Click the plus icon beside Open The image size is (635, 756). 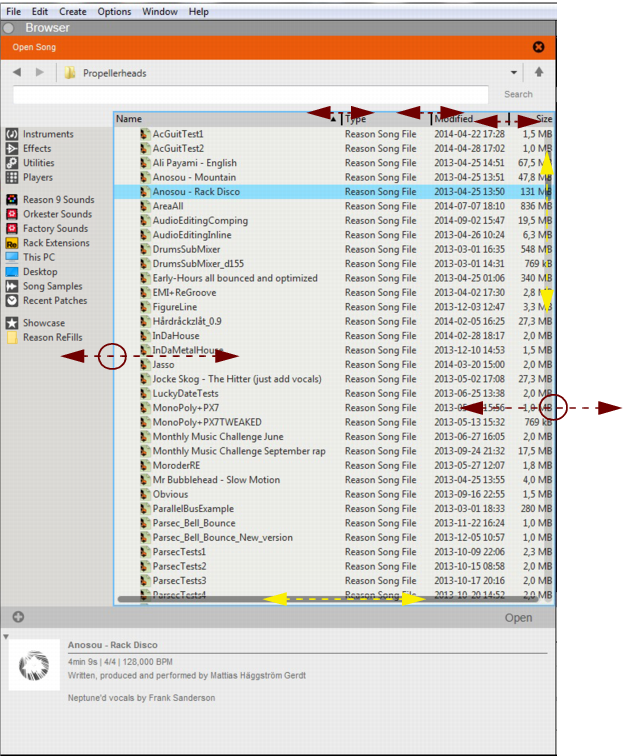18,617
